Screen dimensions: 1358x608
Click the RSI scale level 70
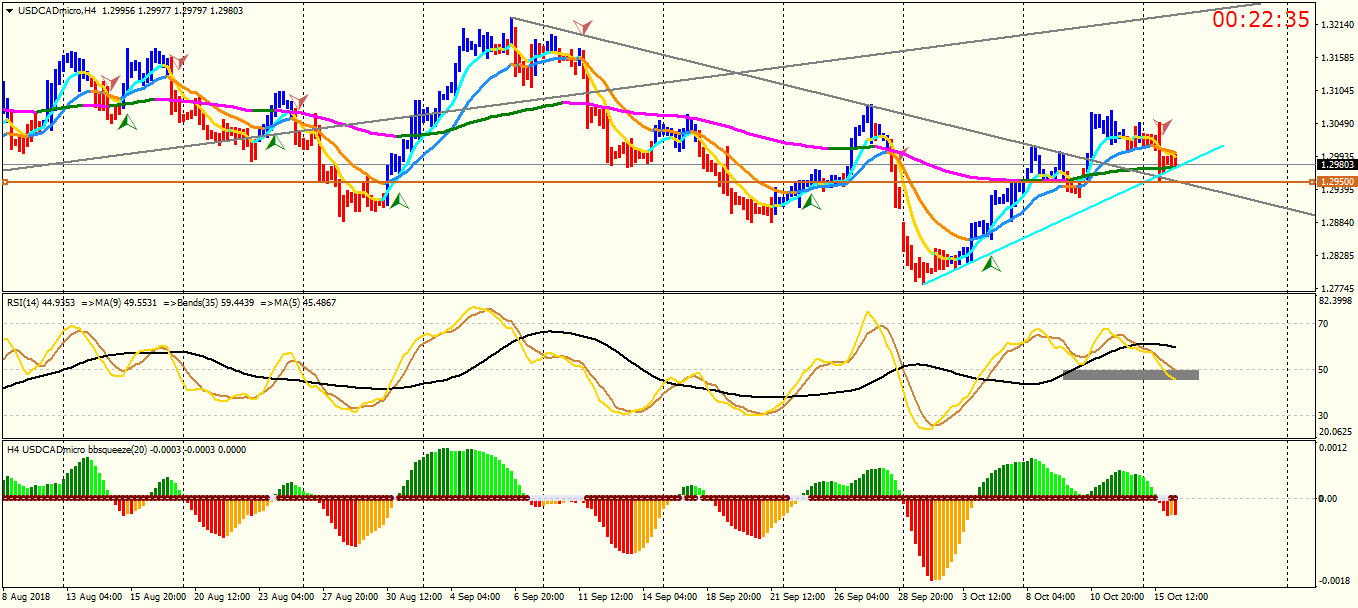pos(1325,324)
